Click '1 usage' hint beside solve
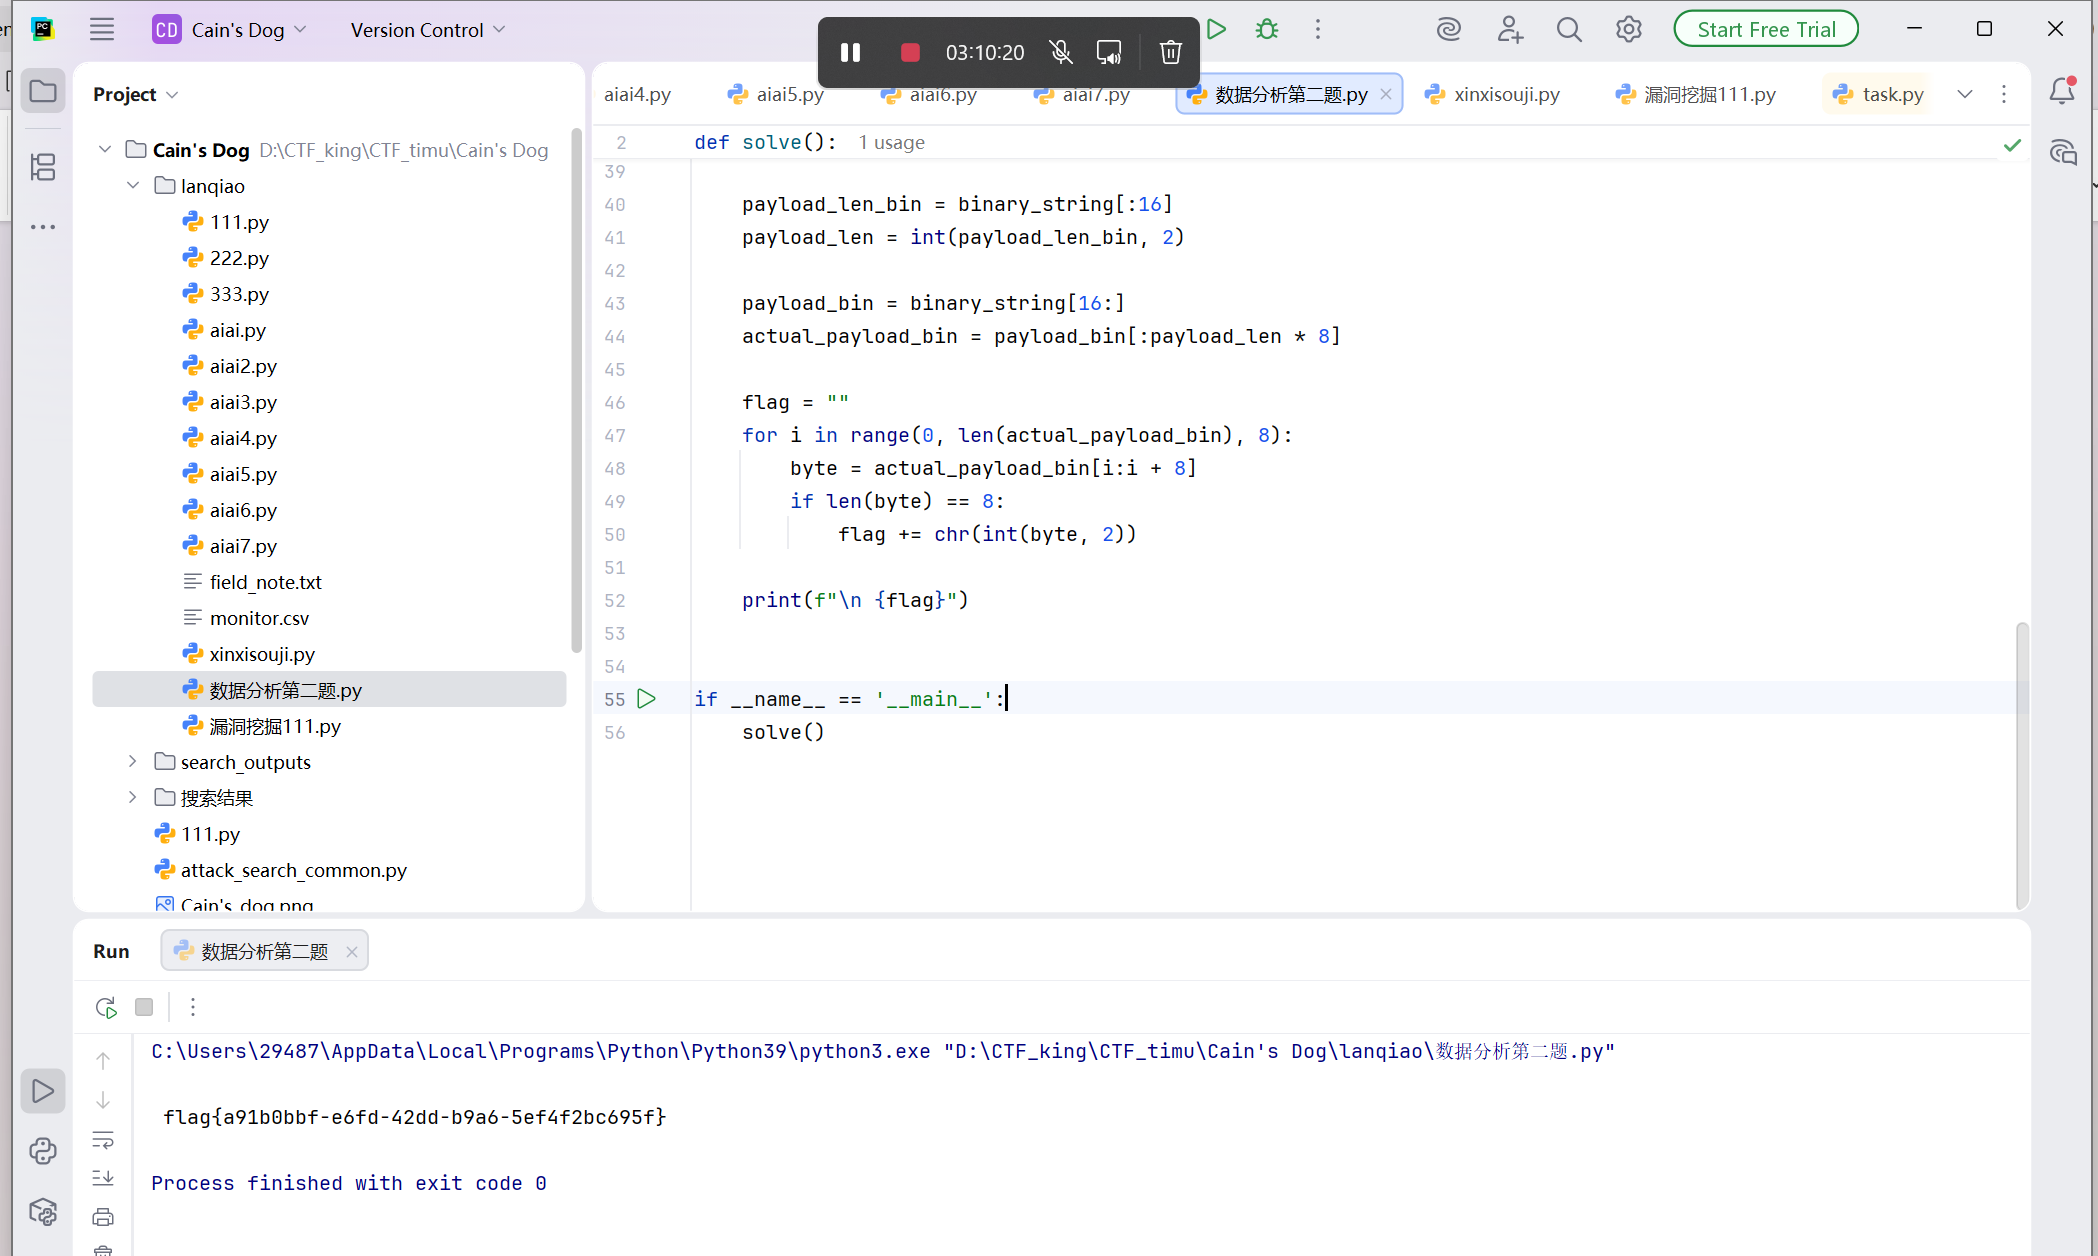Image resolution: width=2098 pixels, height=1256 pixels. [891, 142]
